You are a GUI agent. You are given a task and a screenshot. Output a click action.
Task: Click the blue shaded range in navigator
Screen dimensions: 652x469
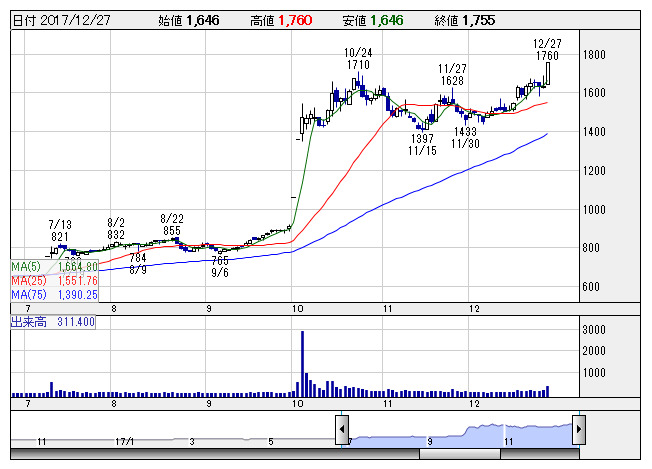[460, 434]
